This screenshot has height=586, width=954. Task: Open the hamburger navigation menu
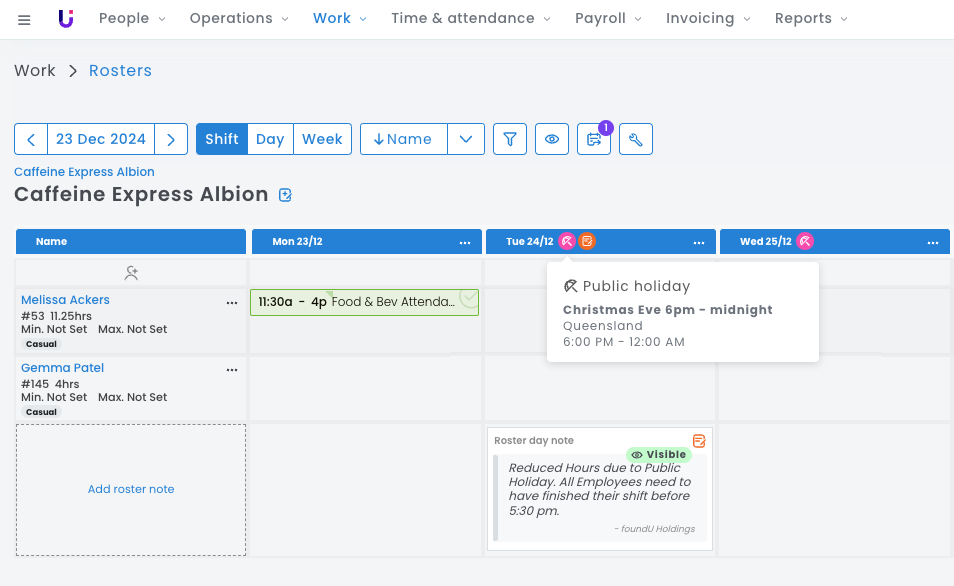24,19
